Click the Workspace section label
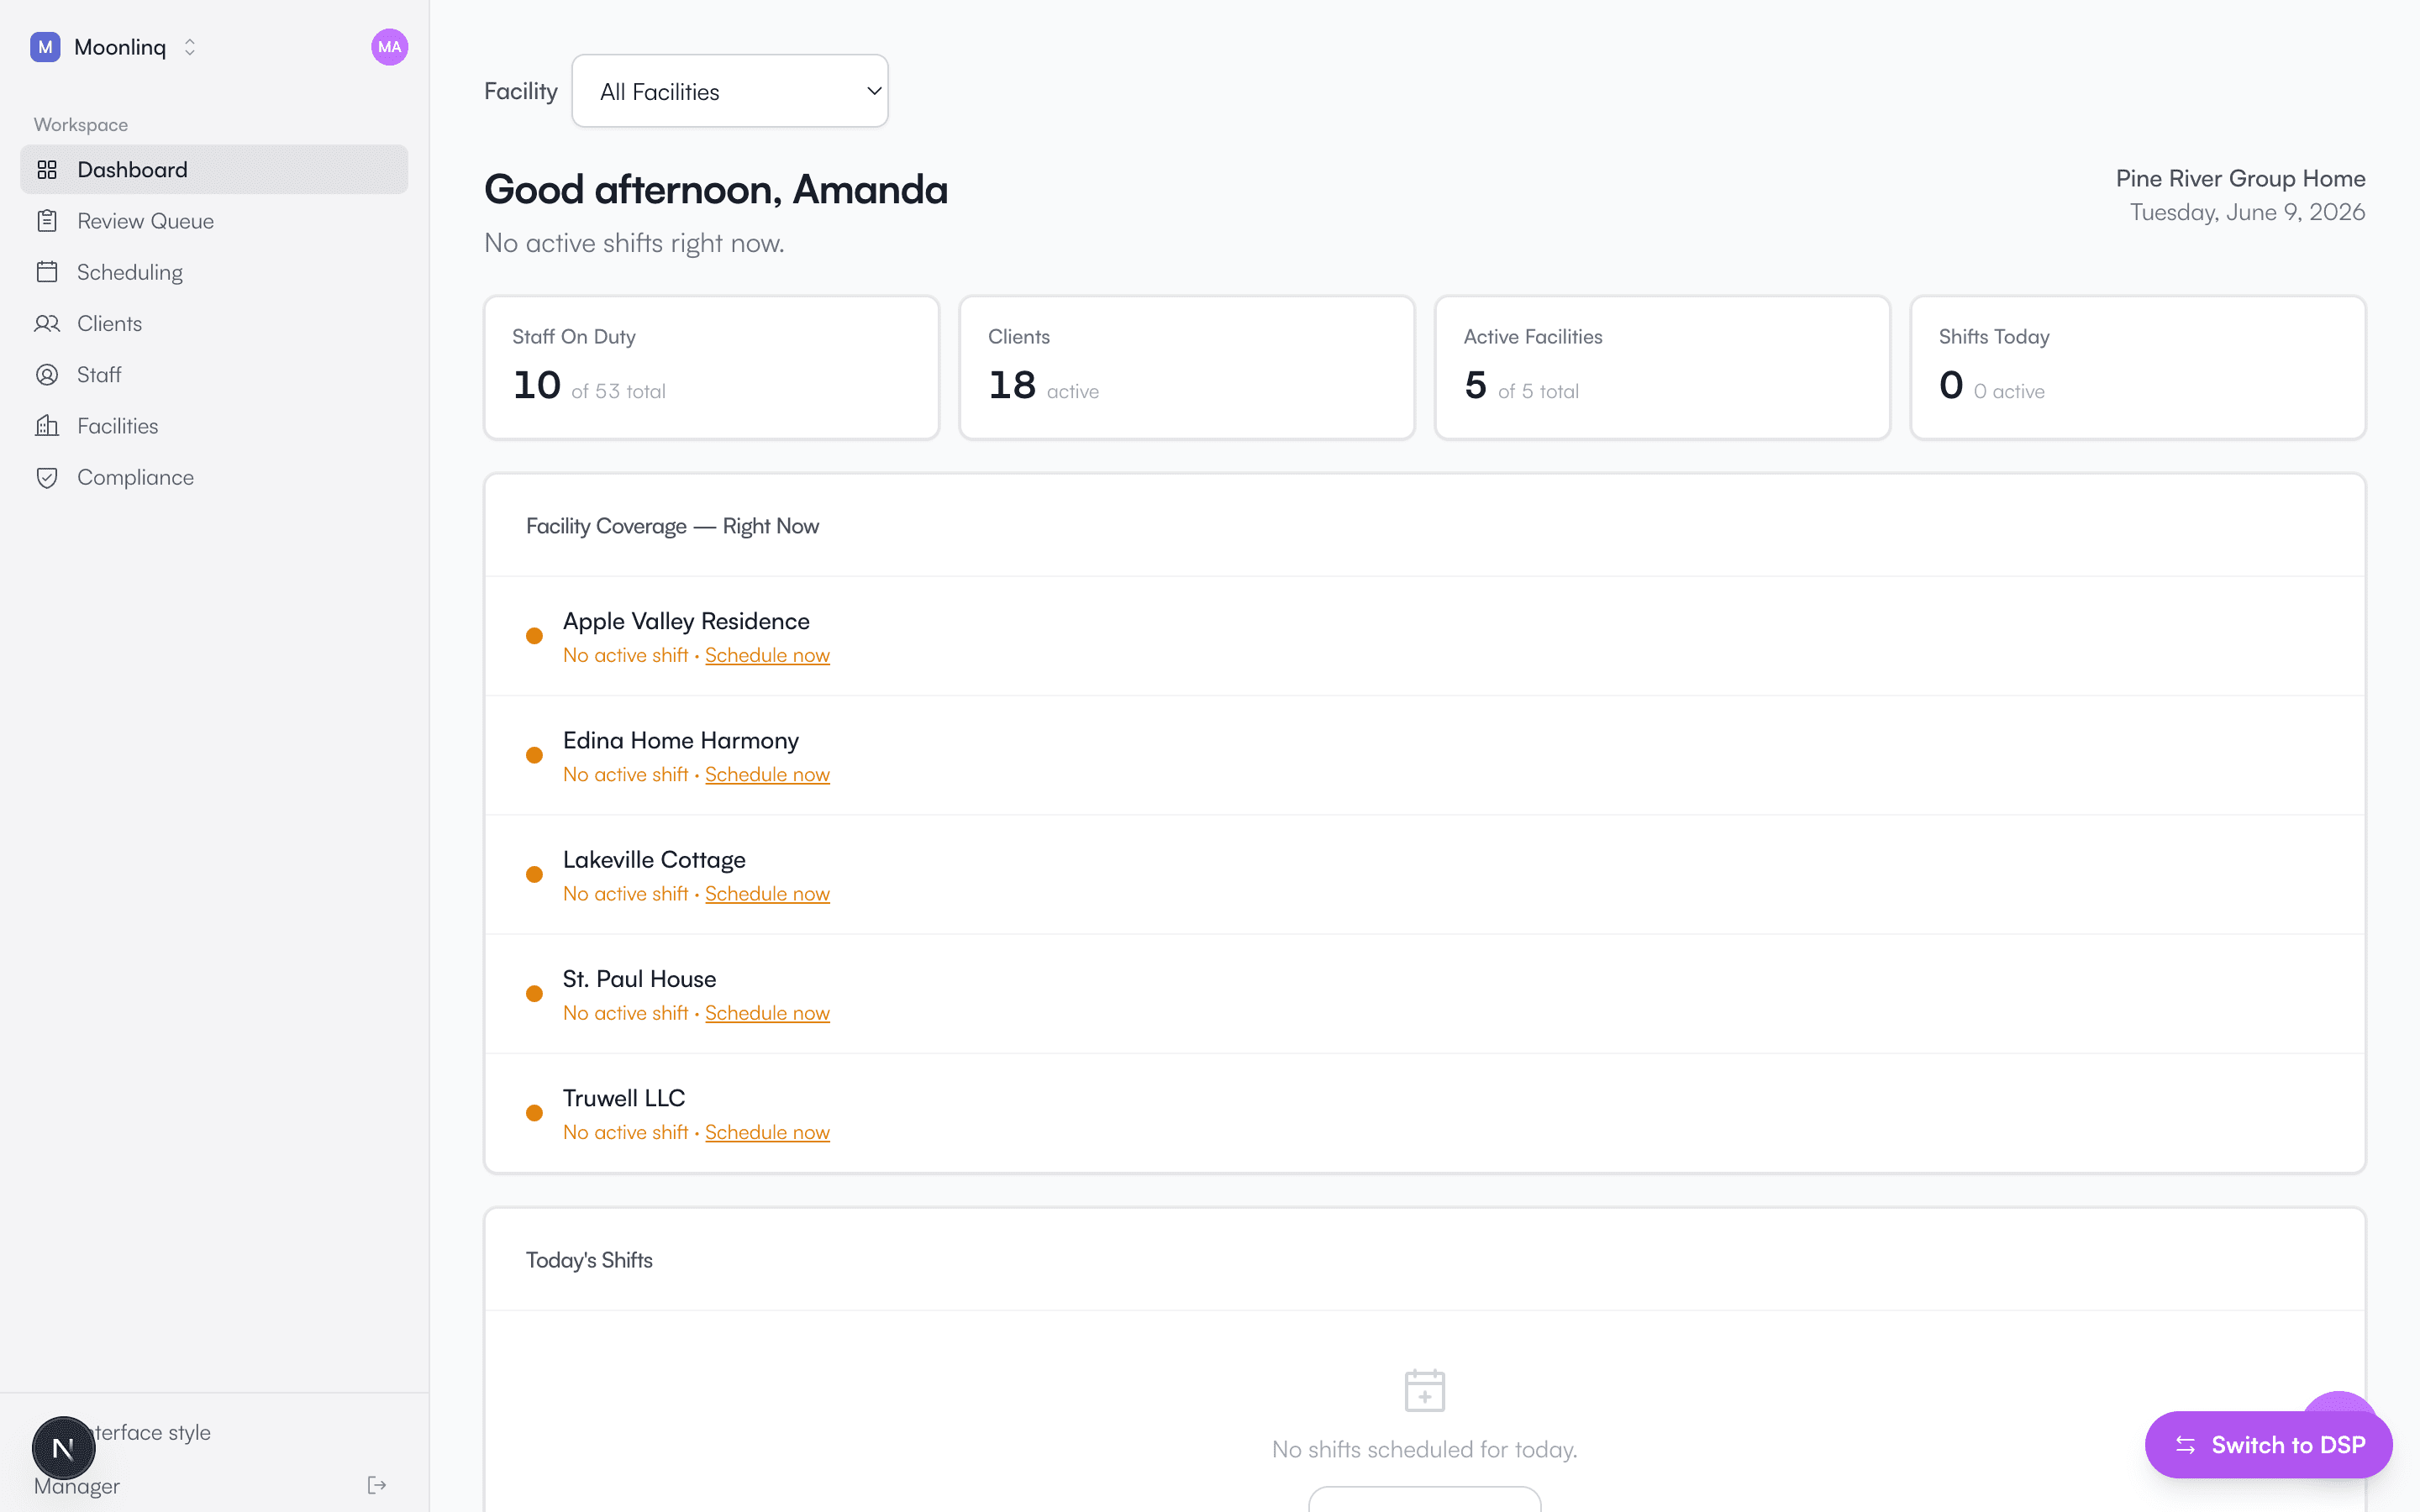 (x=81, y=125)
